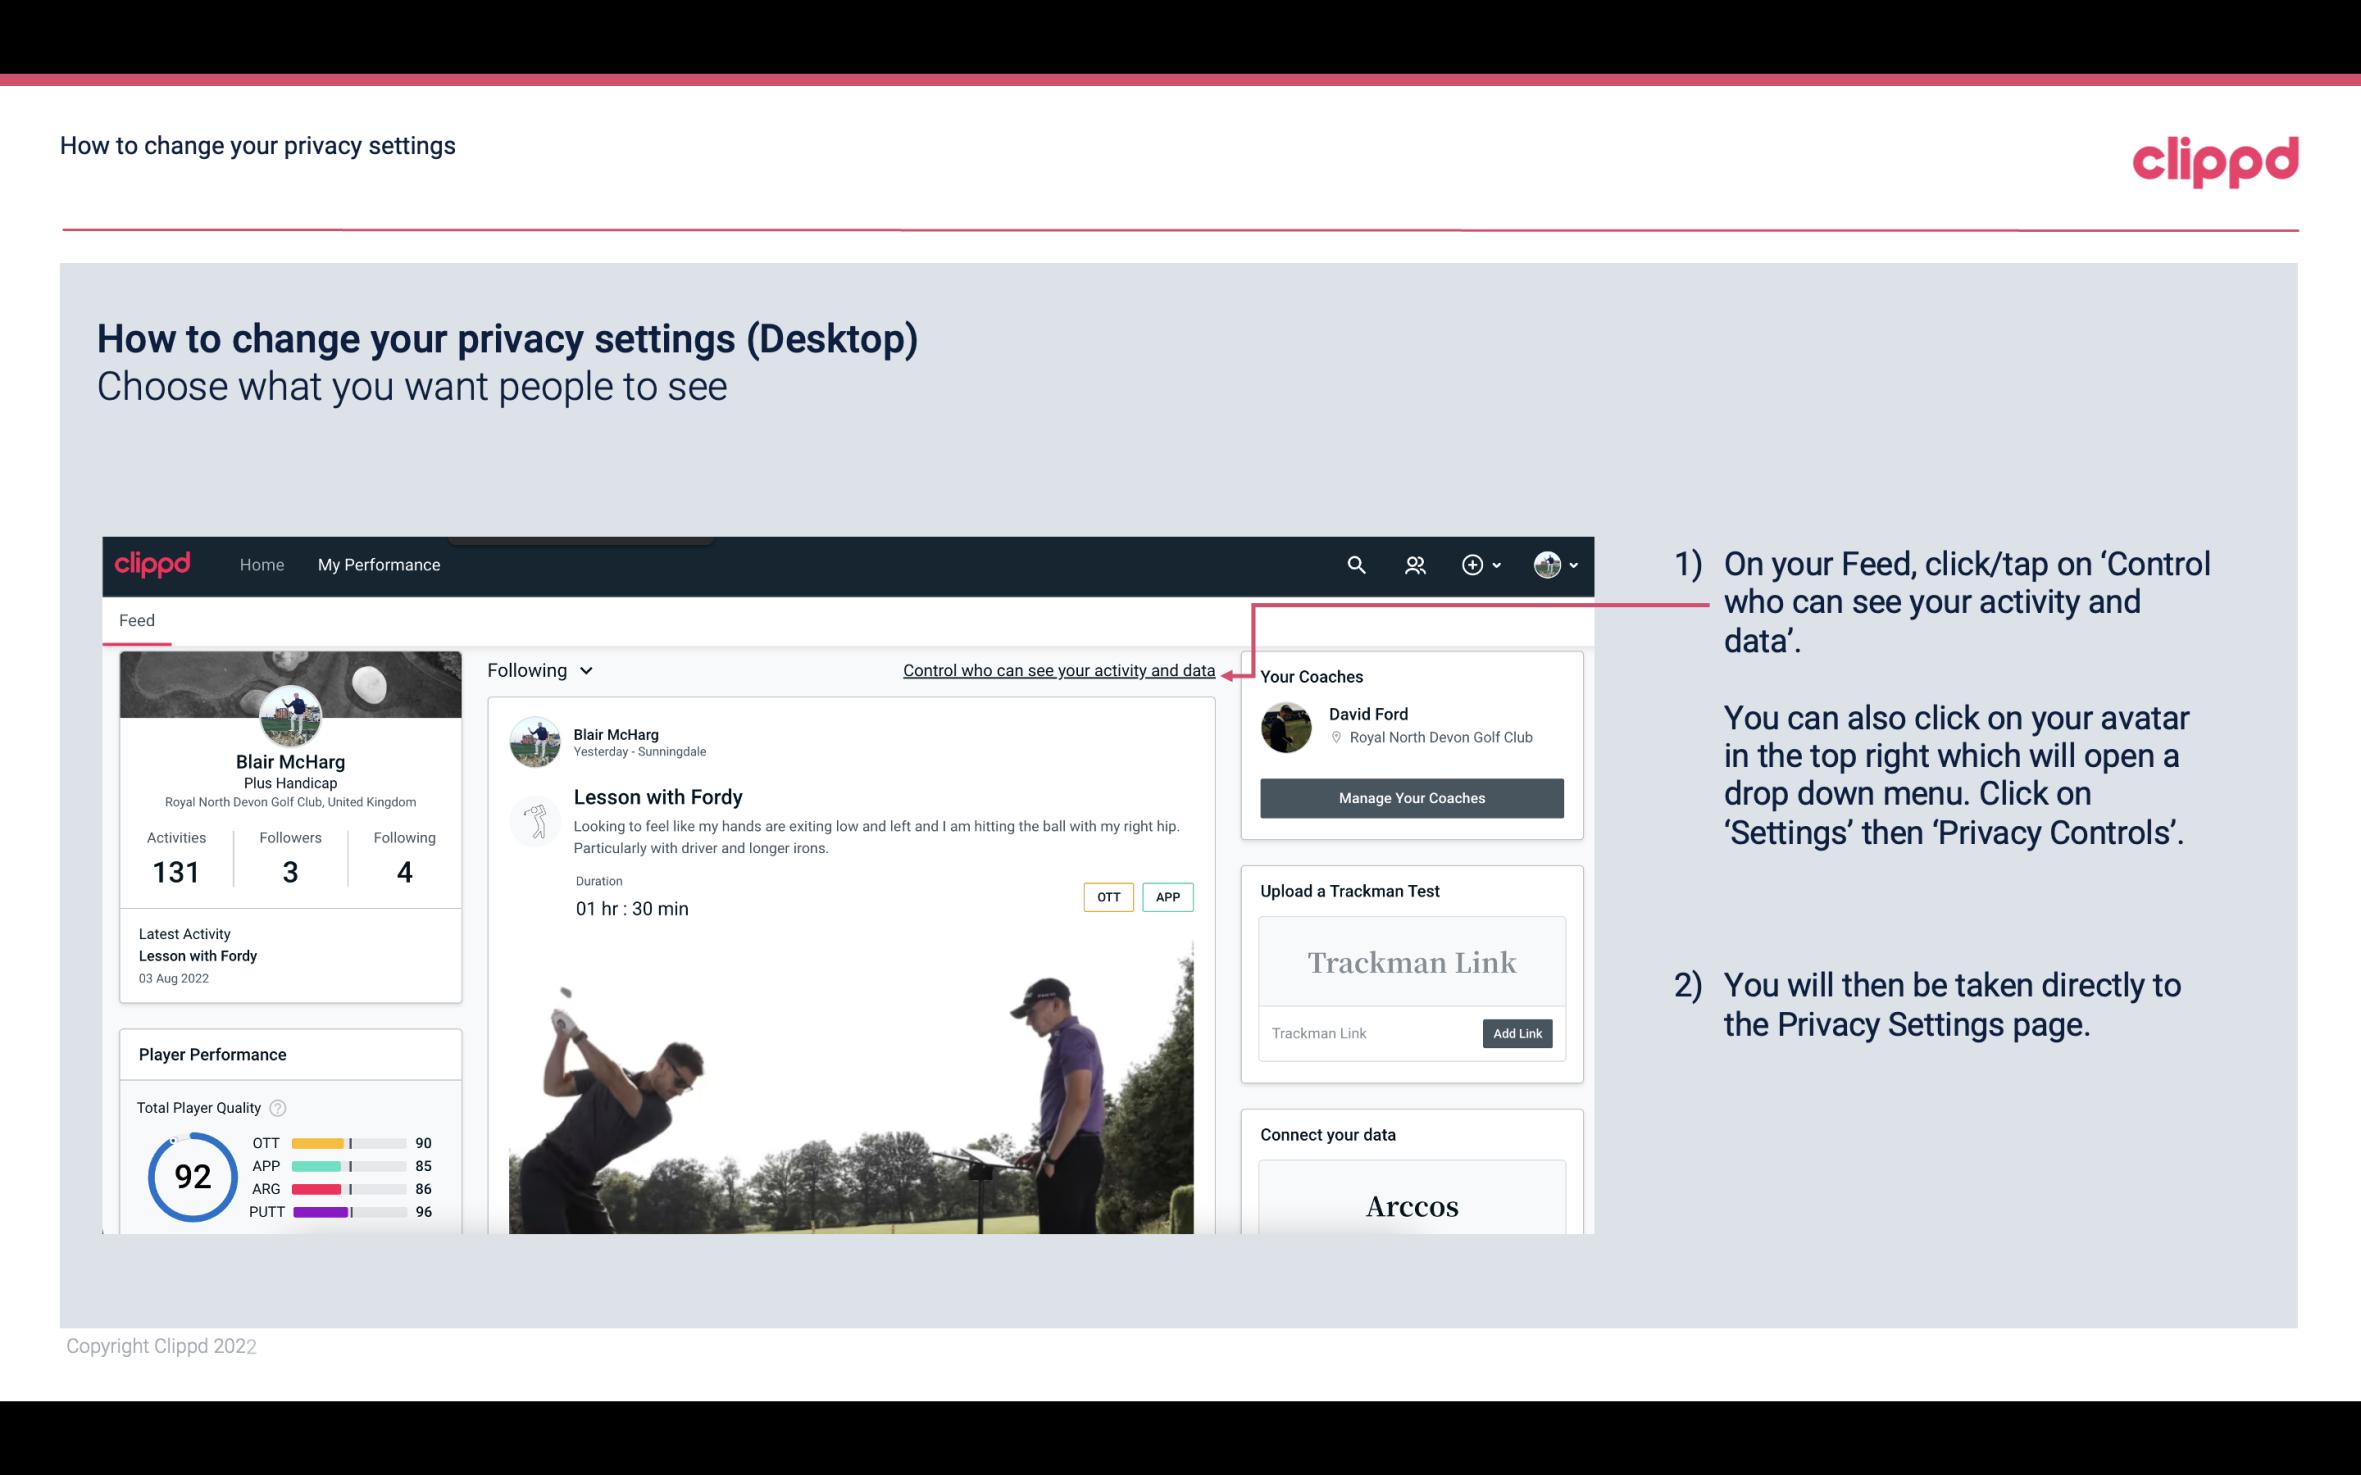Toggle the Total Player Quality info tooltip

click(x=279, y=1106)
